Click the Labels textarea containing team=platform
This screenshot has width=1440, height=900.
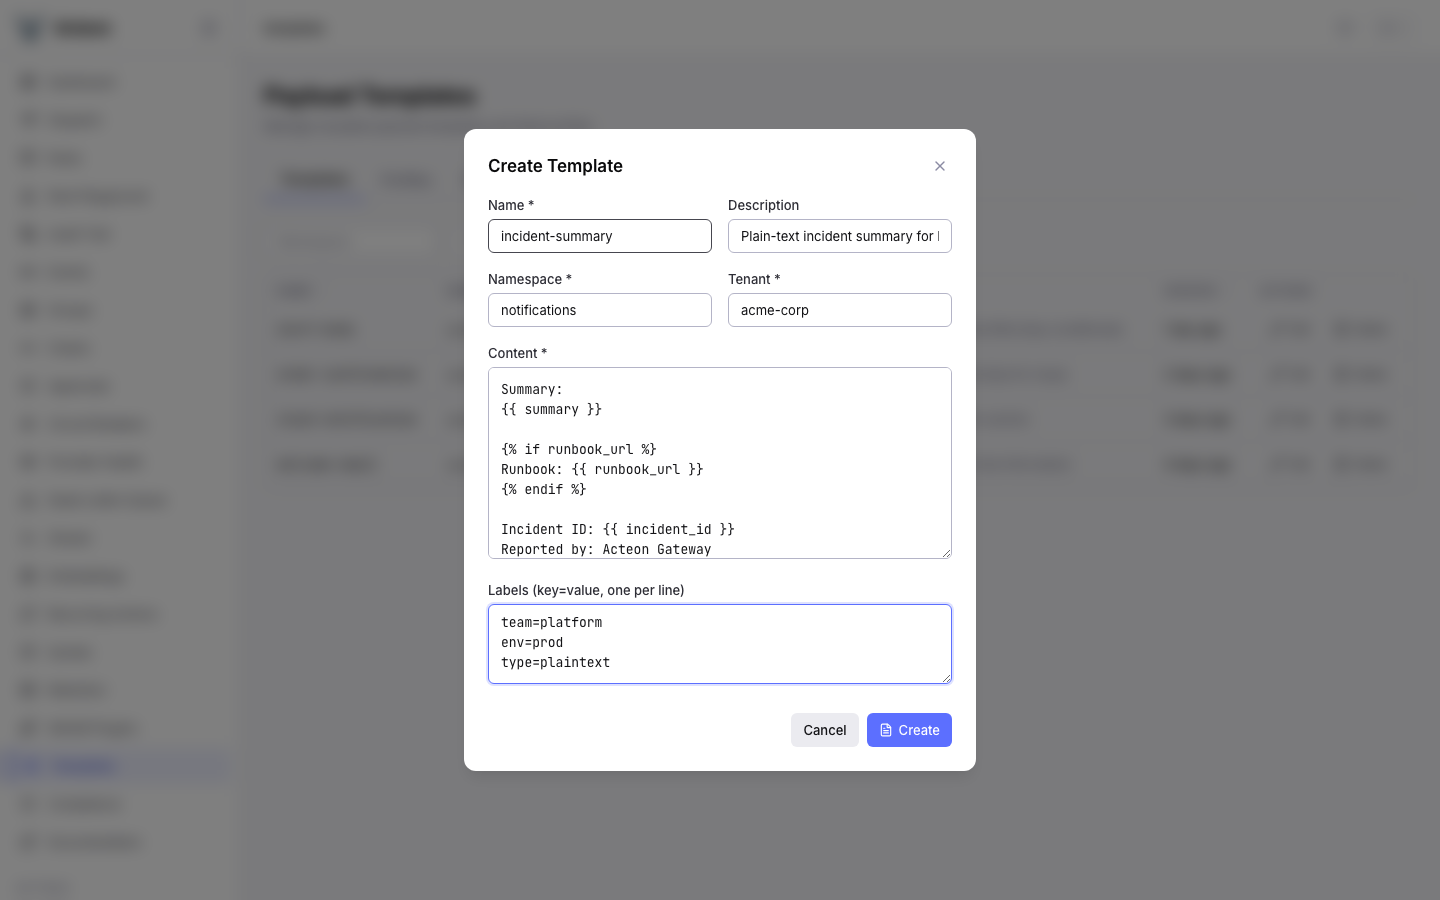pos(720,643)
